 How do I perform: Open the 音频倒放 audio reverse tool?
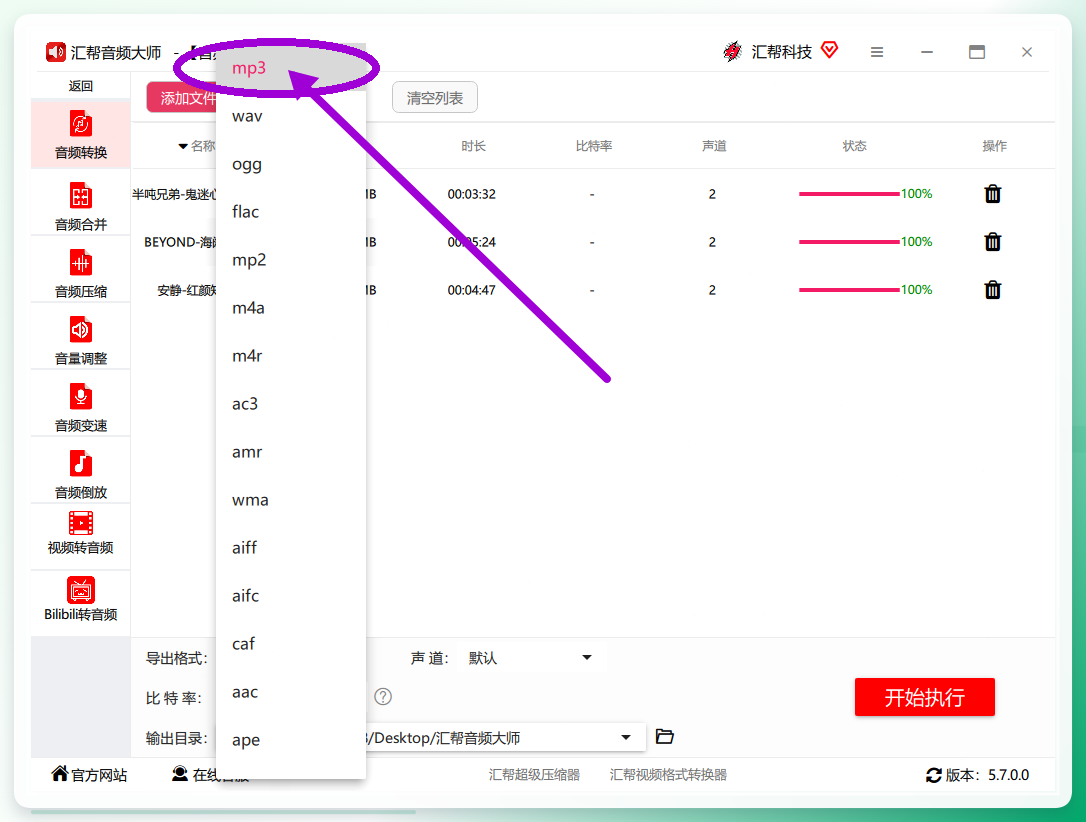click(80, 474)
